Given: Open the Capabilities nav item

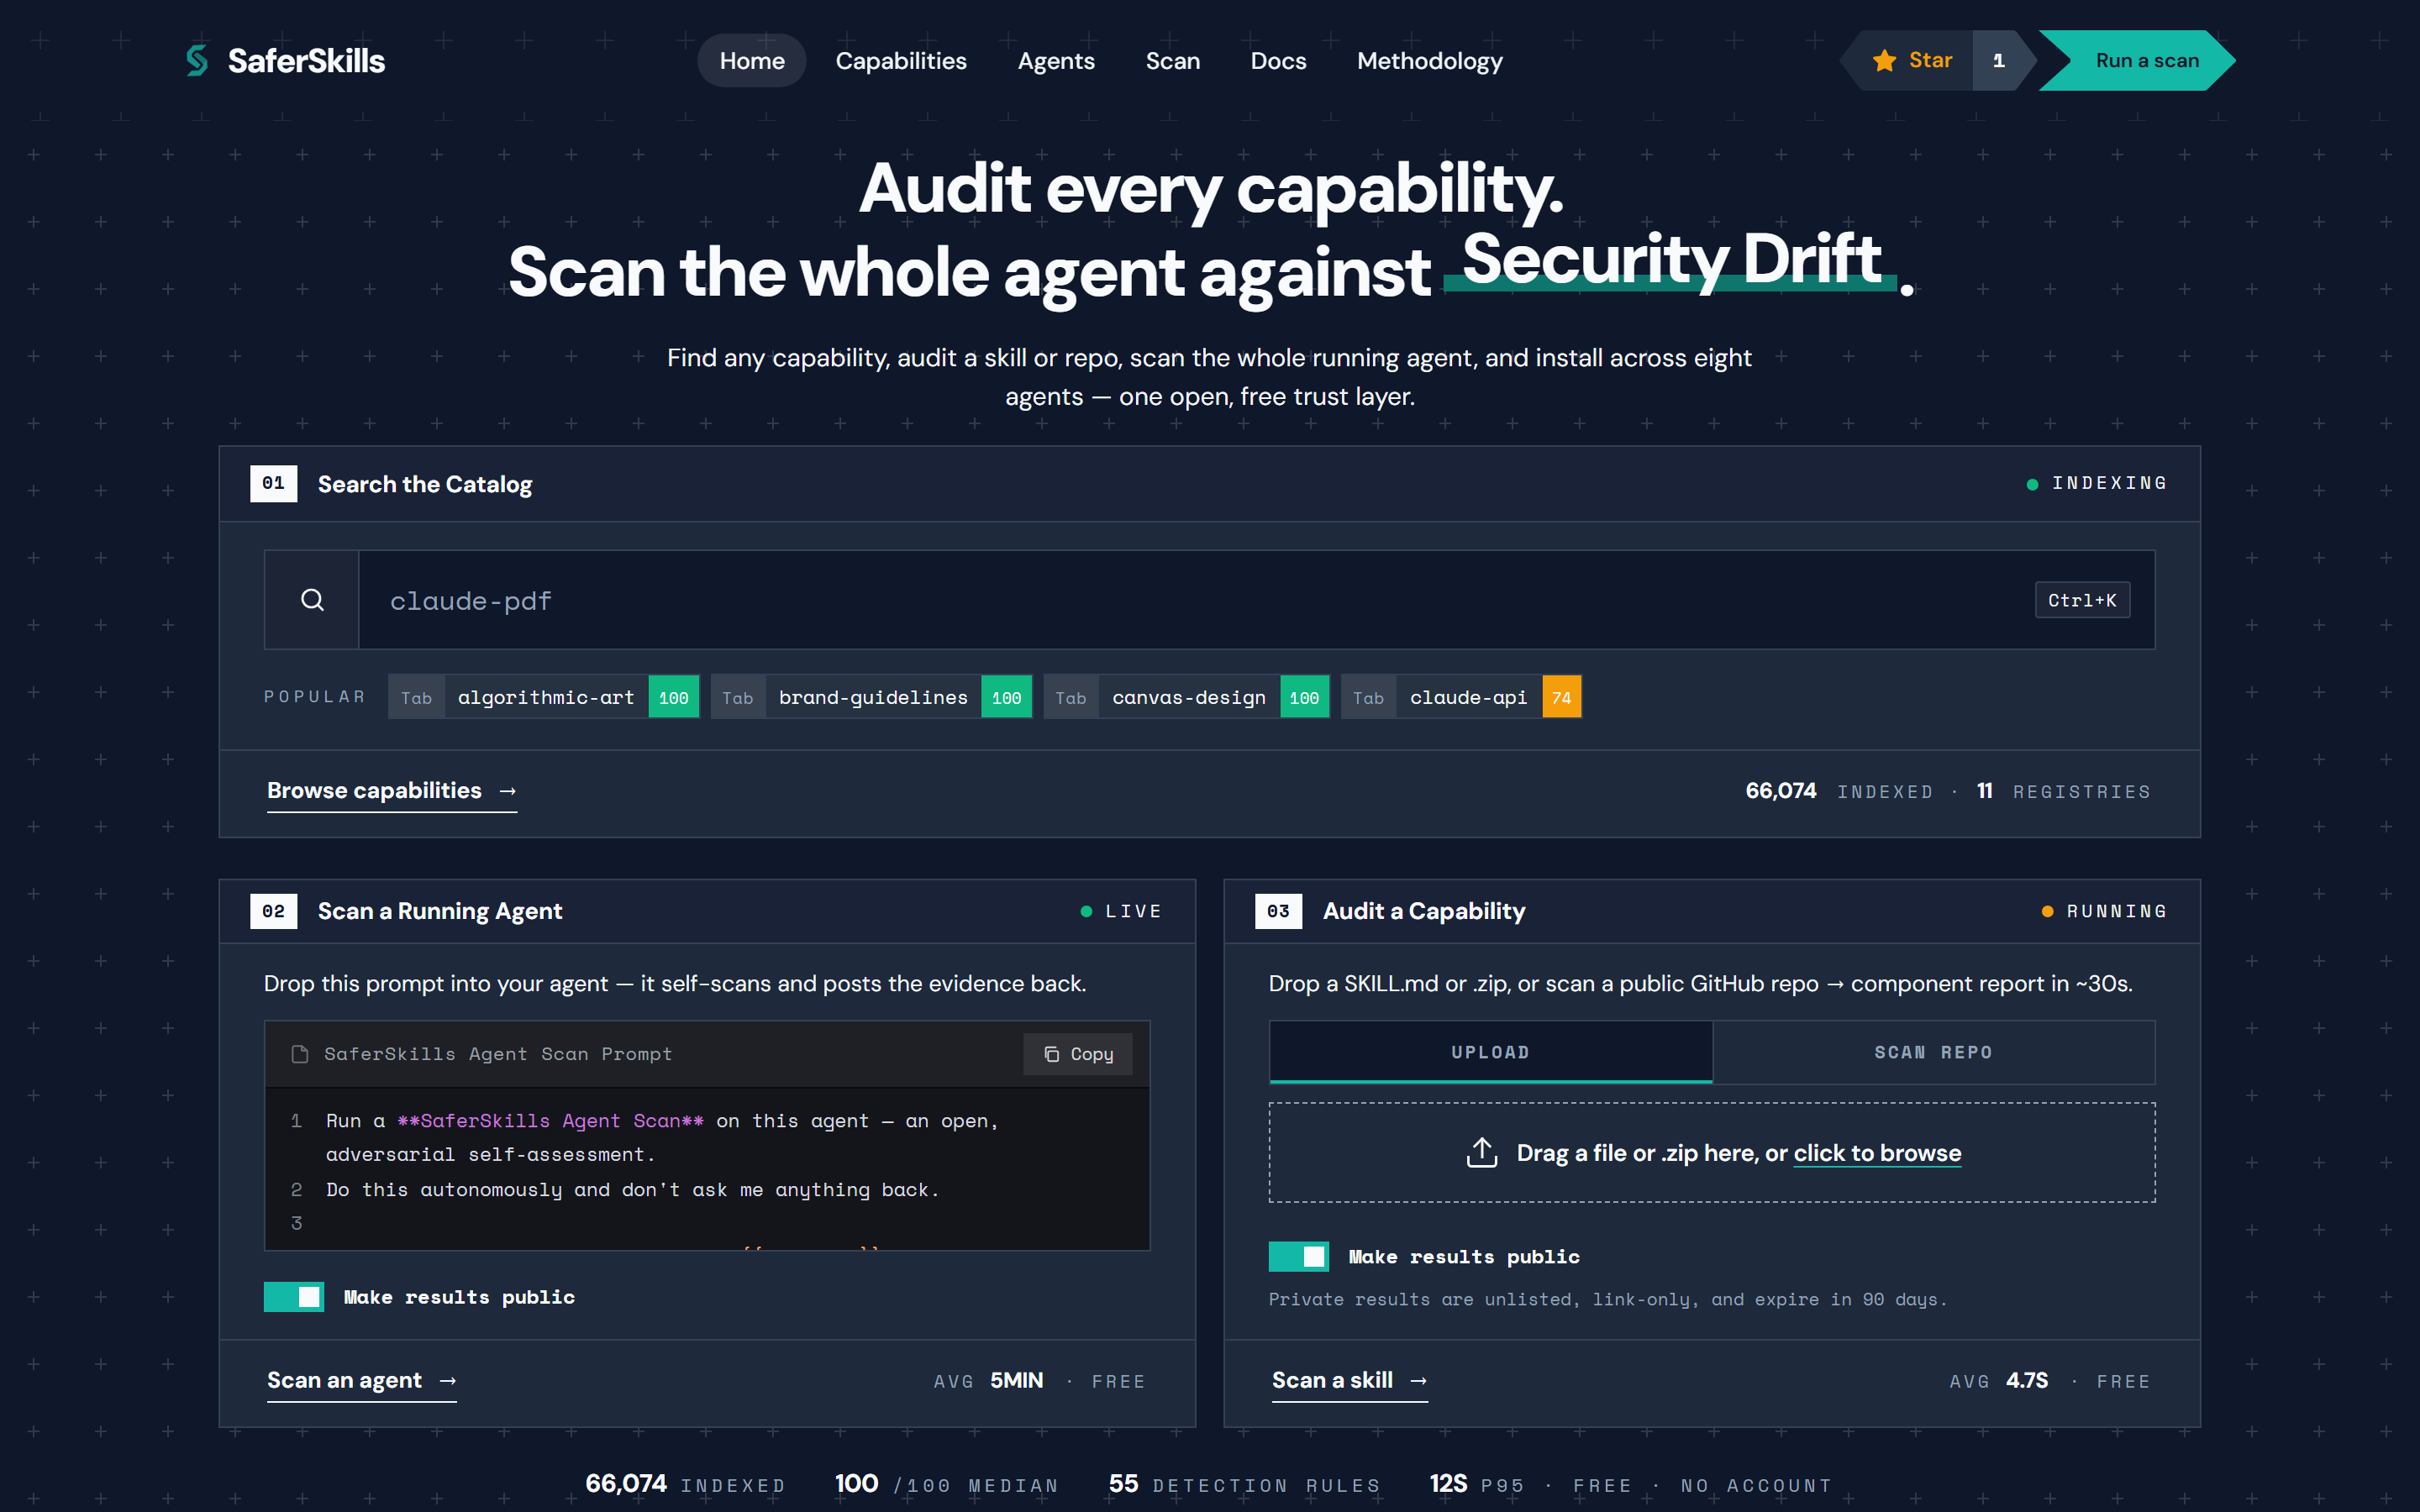Looking at the screenshot, I should [x=901, y=61].
